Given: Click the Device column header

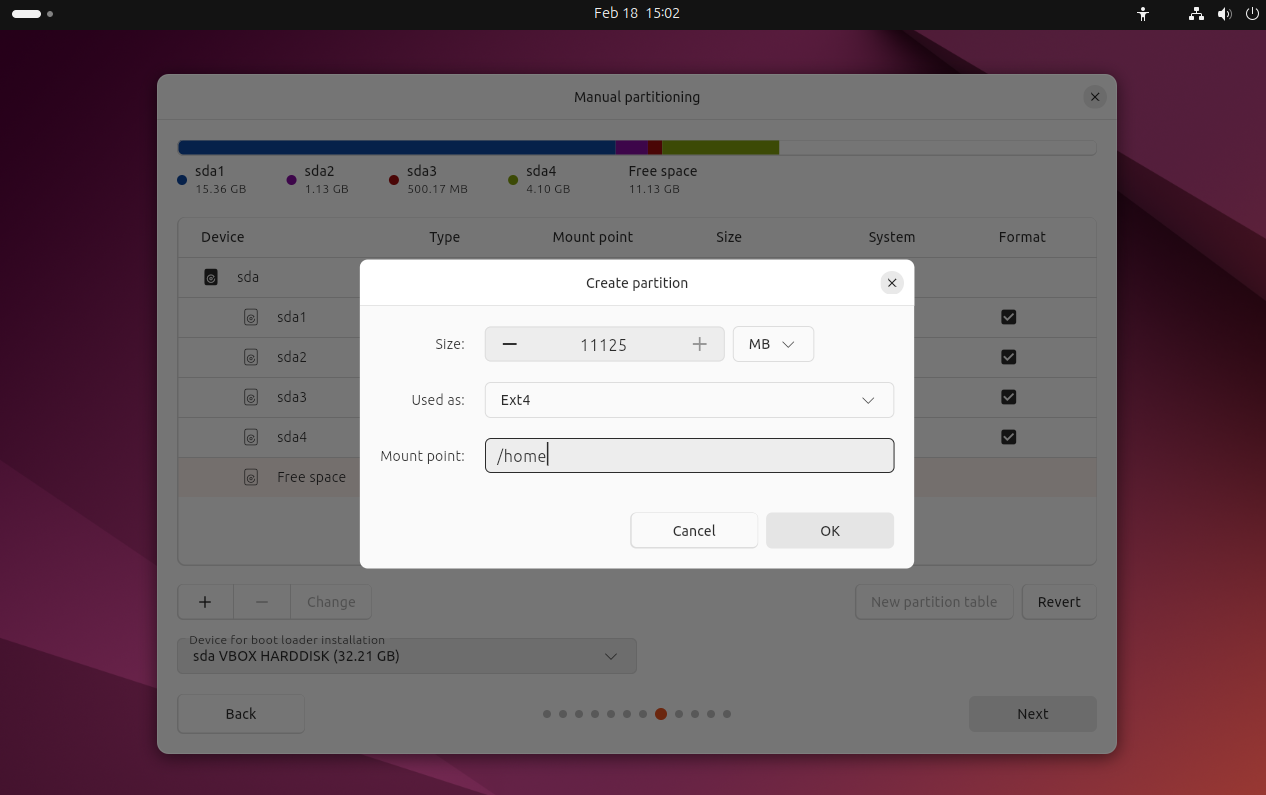Looking at the screenshot, I should (x=222, y=237).
